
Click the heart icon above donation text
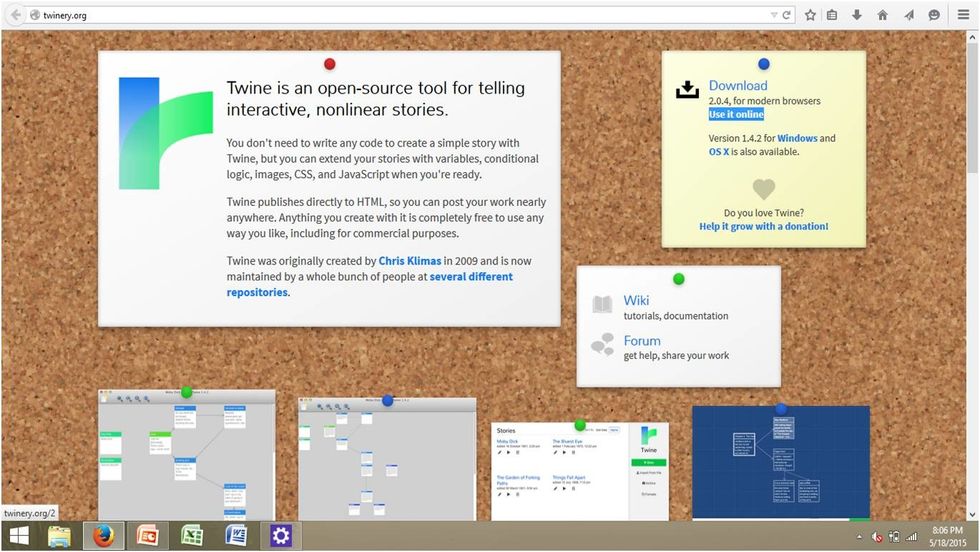pos(764,189)
